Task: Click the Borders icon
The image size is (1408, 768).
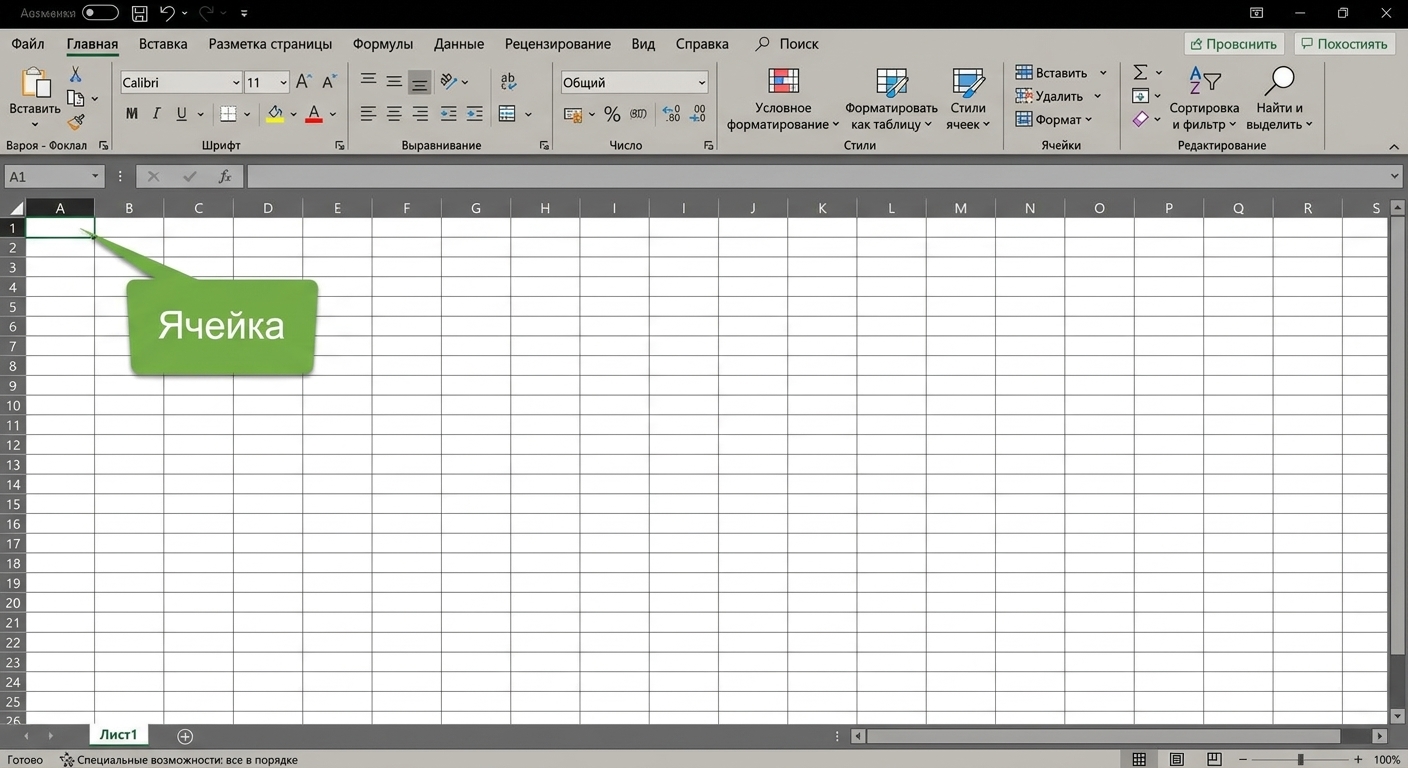Action: pos(228,114)
